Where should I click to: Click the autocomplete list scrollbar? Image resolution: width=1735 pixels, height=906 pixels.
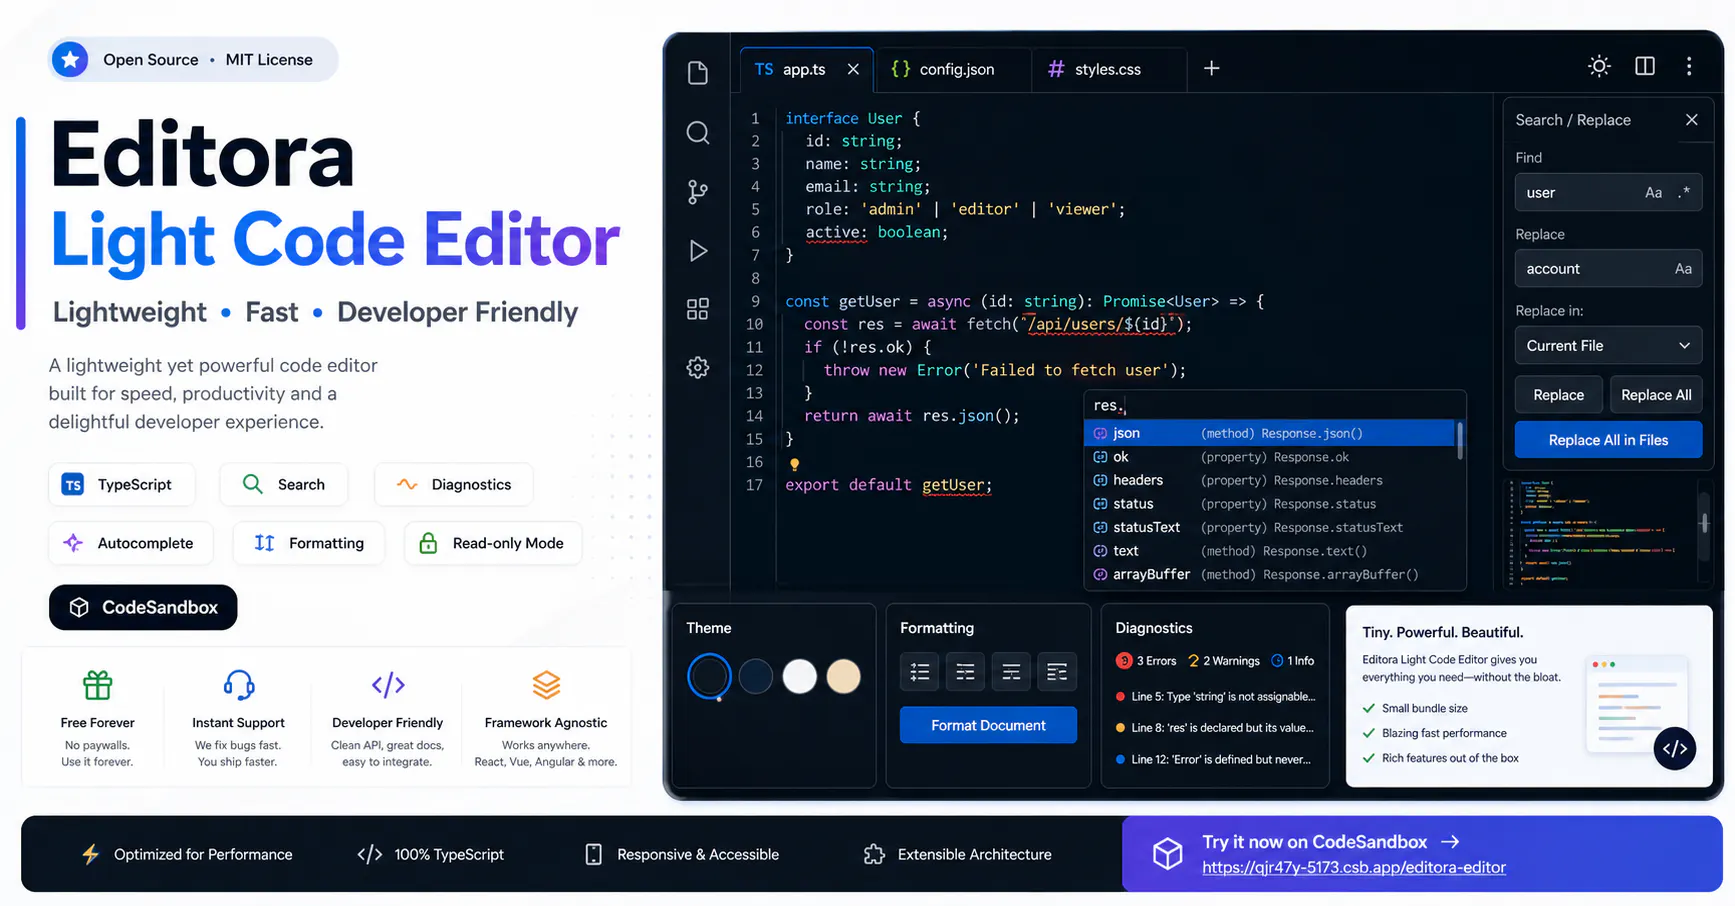1460,441
